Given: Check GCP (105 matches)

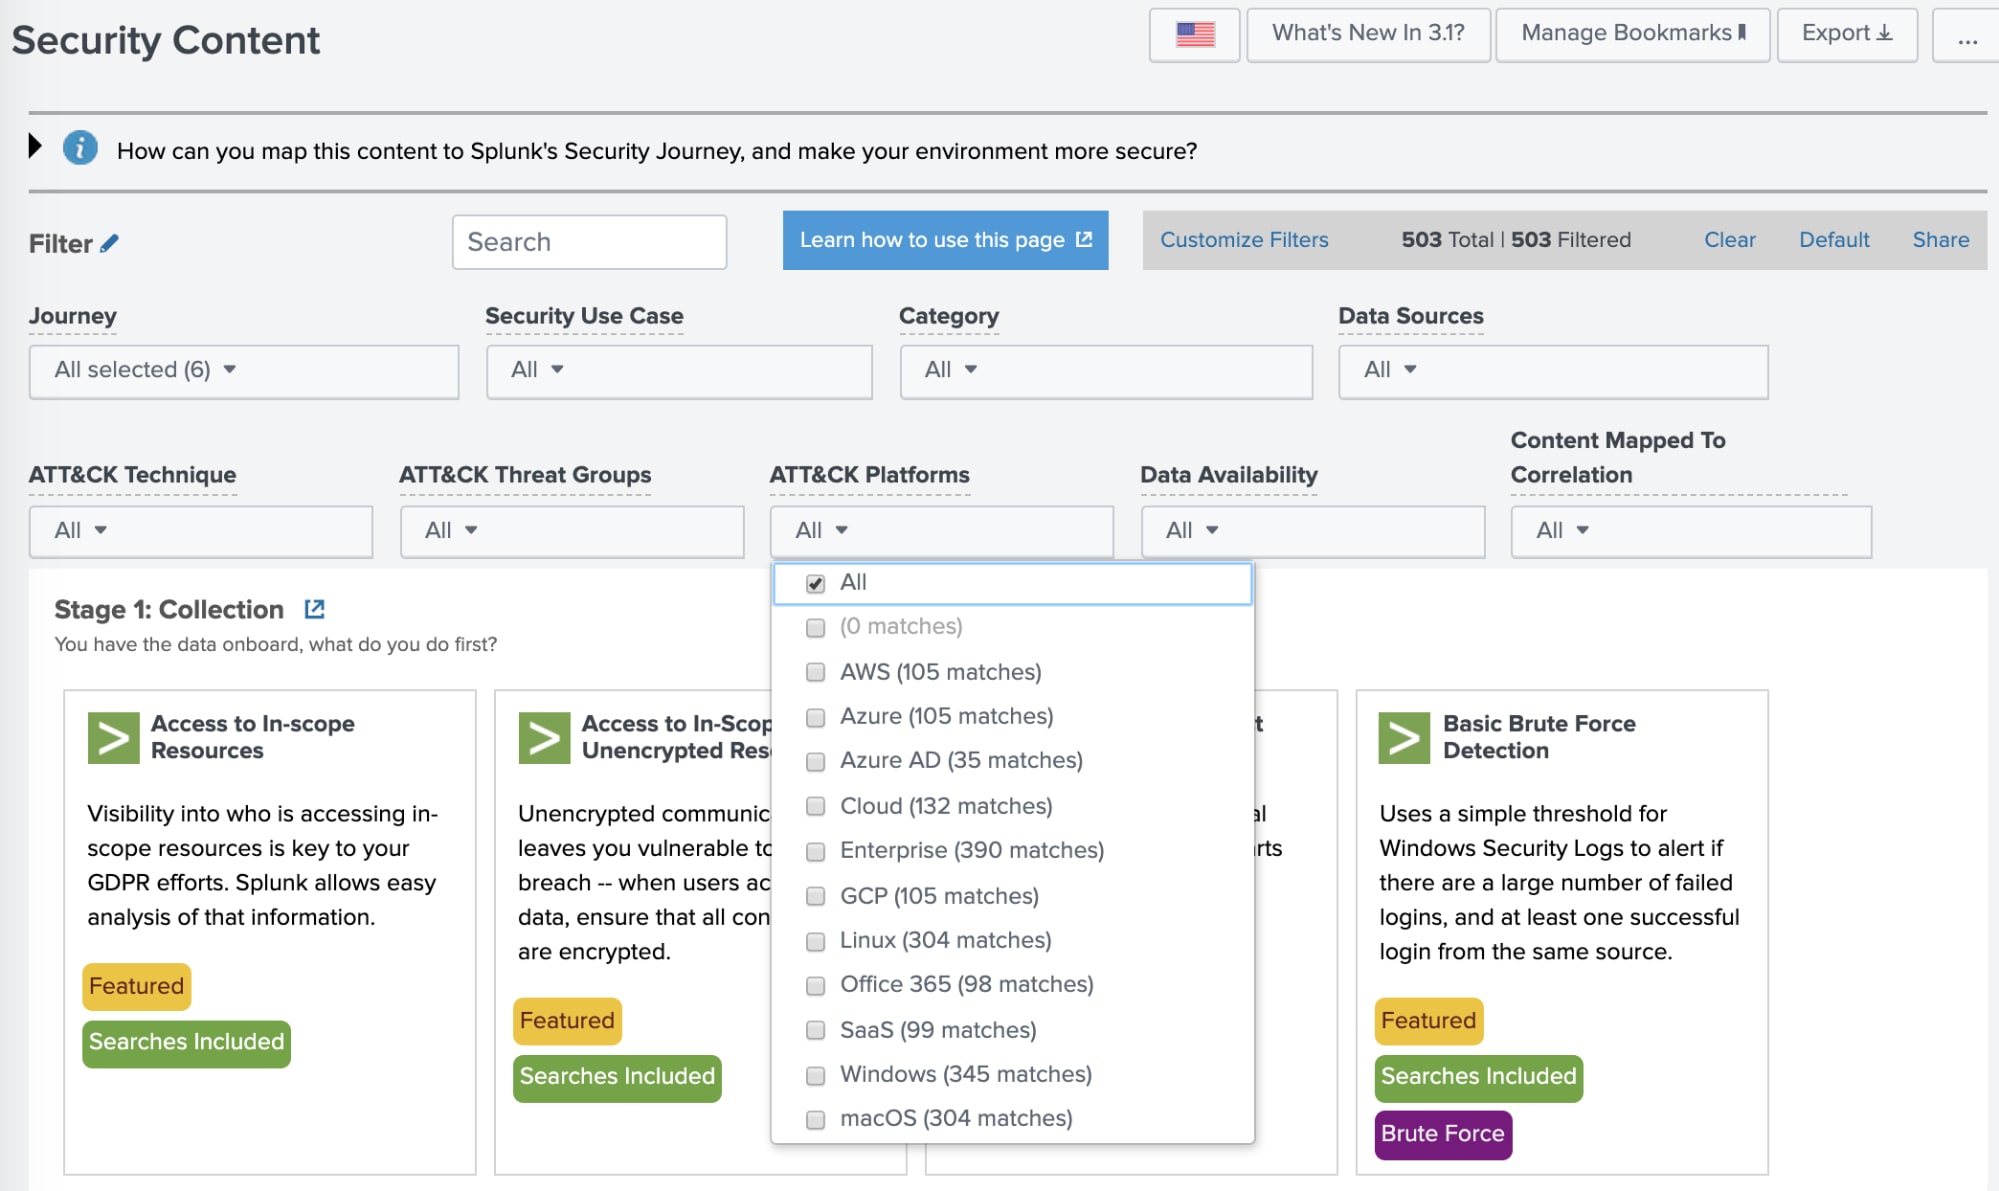Looking at the screenshot, I should point(815,896).
